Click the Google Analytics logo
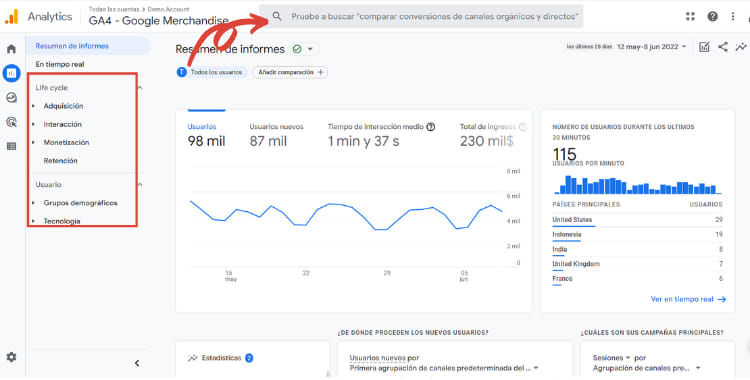Image resolution: width=750 pixels, height=380 pixels. coord(11,17)
